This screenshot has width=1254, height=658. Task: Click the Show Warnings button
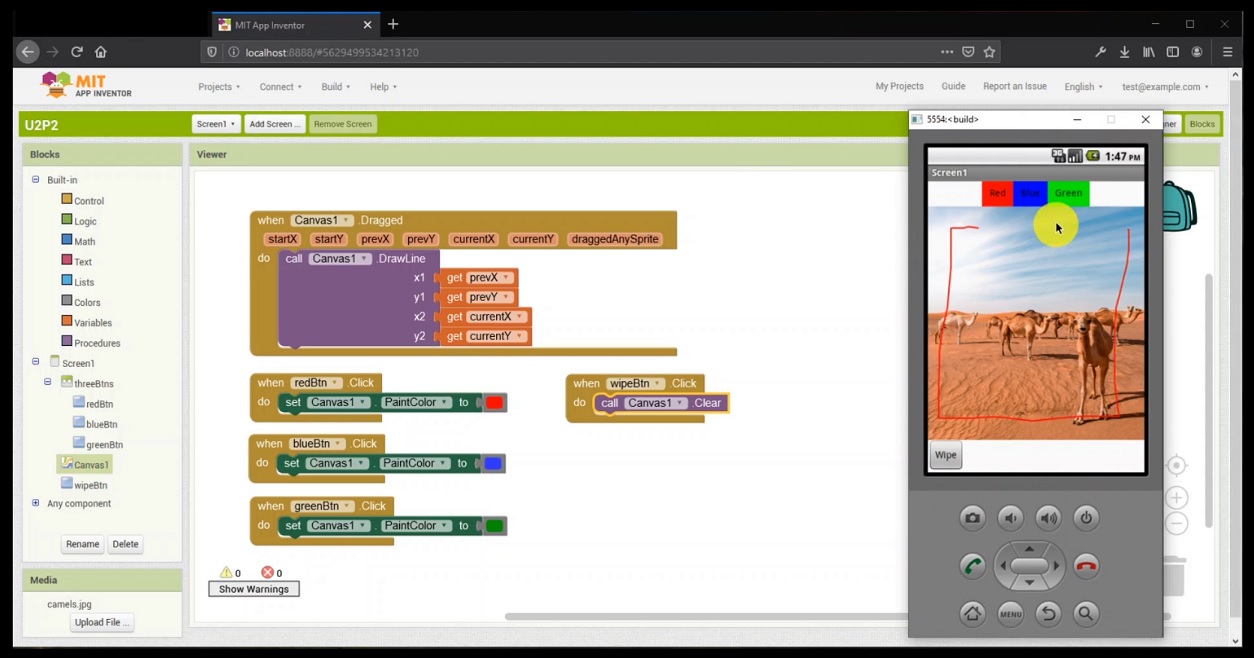[x=254, y=589]
